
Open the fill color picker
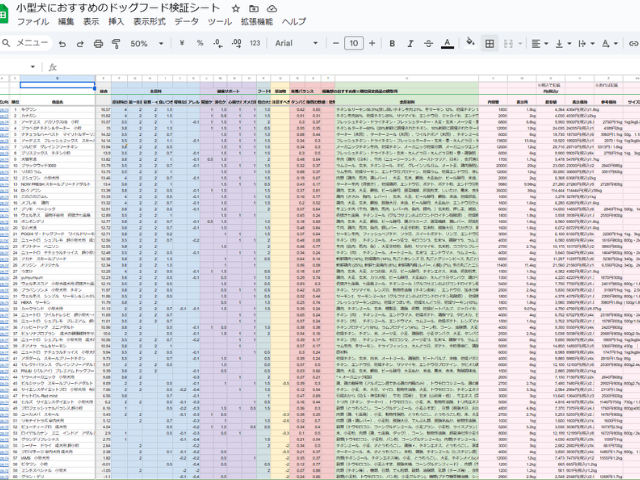[471, 43]
